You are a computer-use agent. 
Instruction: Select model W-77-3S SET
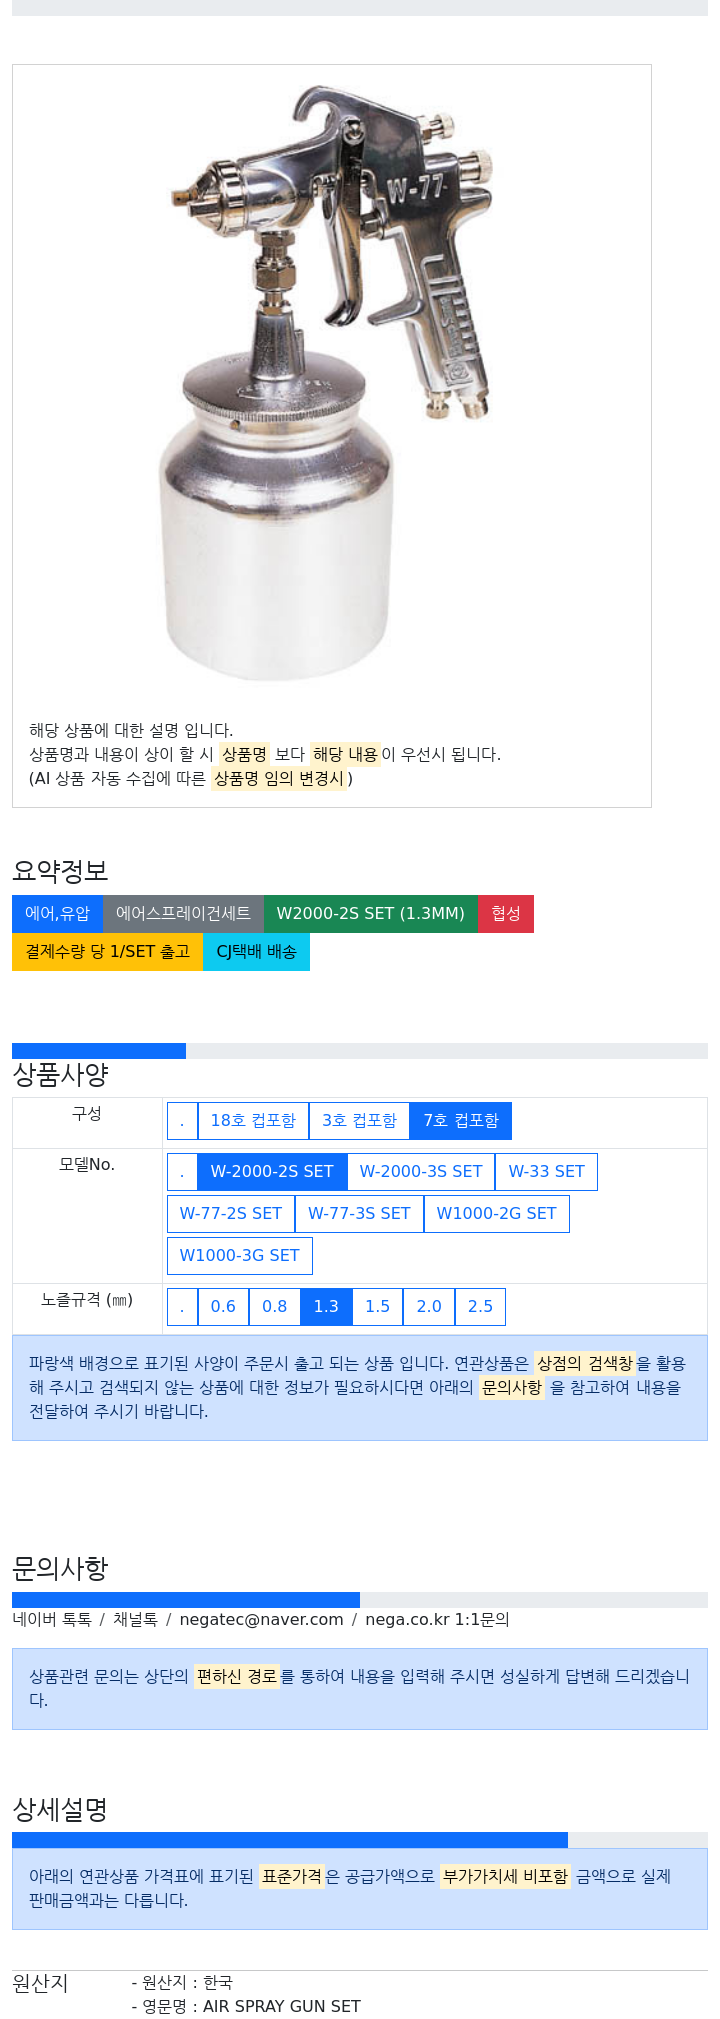click(359, 1213)
